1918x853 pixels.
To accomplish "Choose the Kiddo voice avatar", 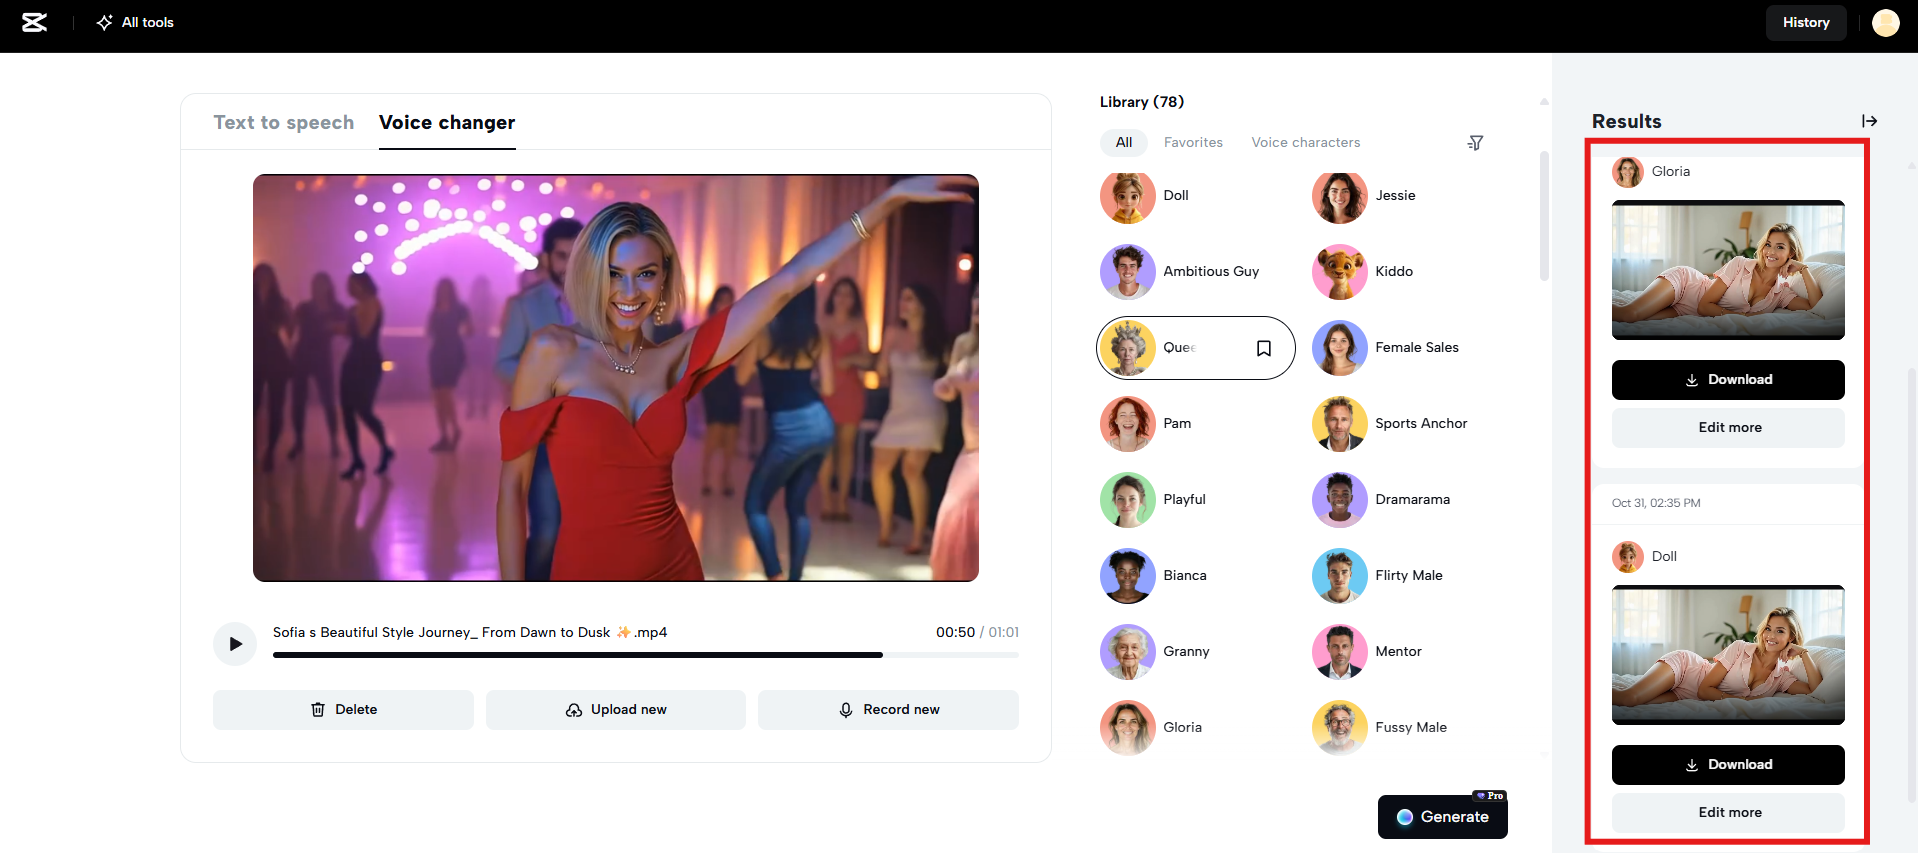I will tap(1340, 272).
